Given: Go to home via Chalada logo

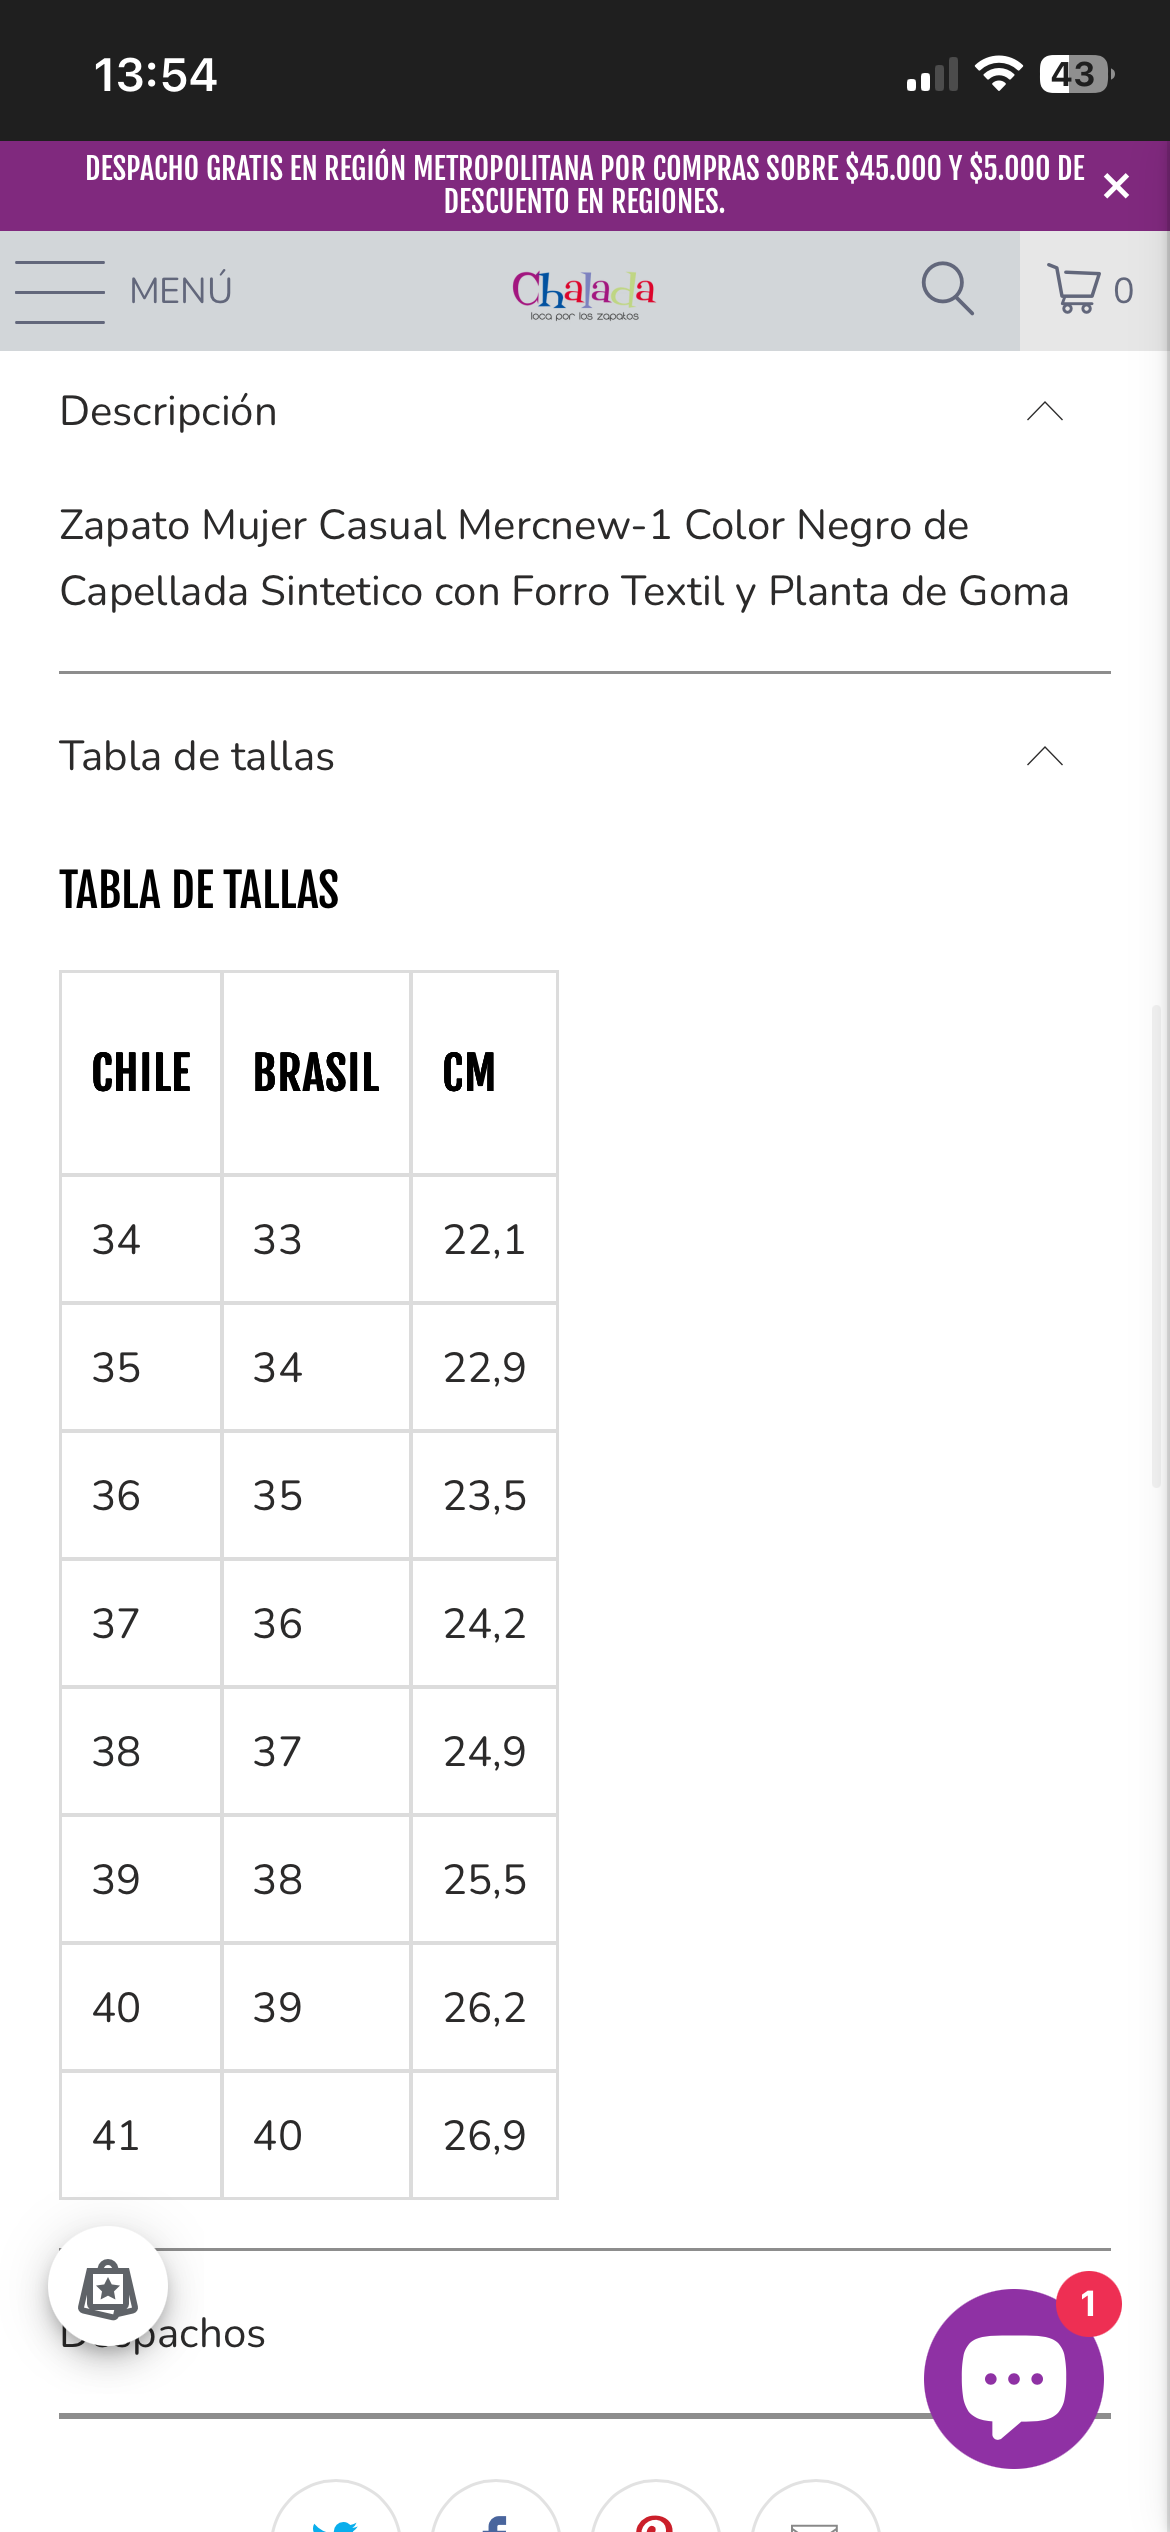Looking at the screenshot, I should click(584, 293).
